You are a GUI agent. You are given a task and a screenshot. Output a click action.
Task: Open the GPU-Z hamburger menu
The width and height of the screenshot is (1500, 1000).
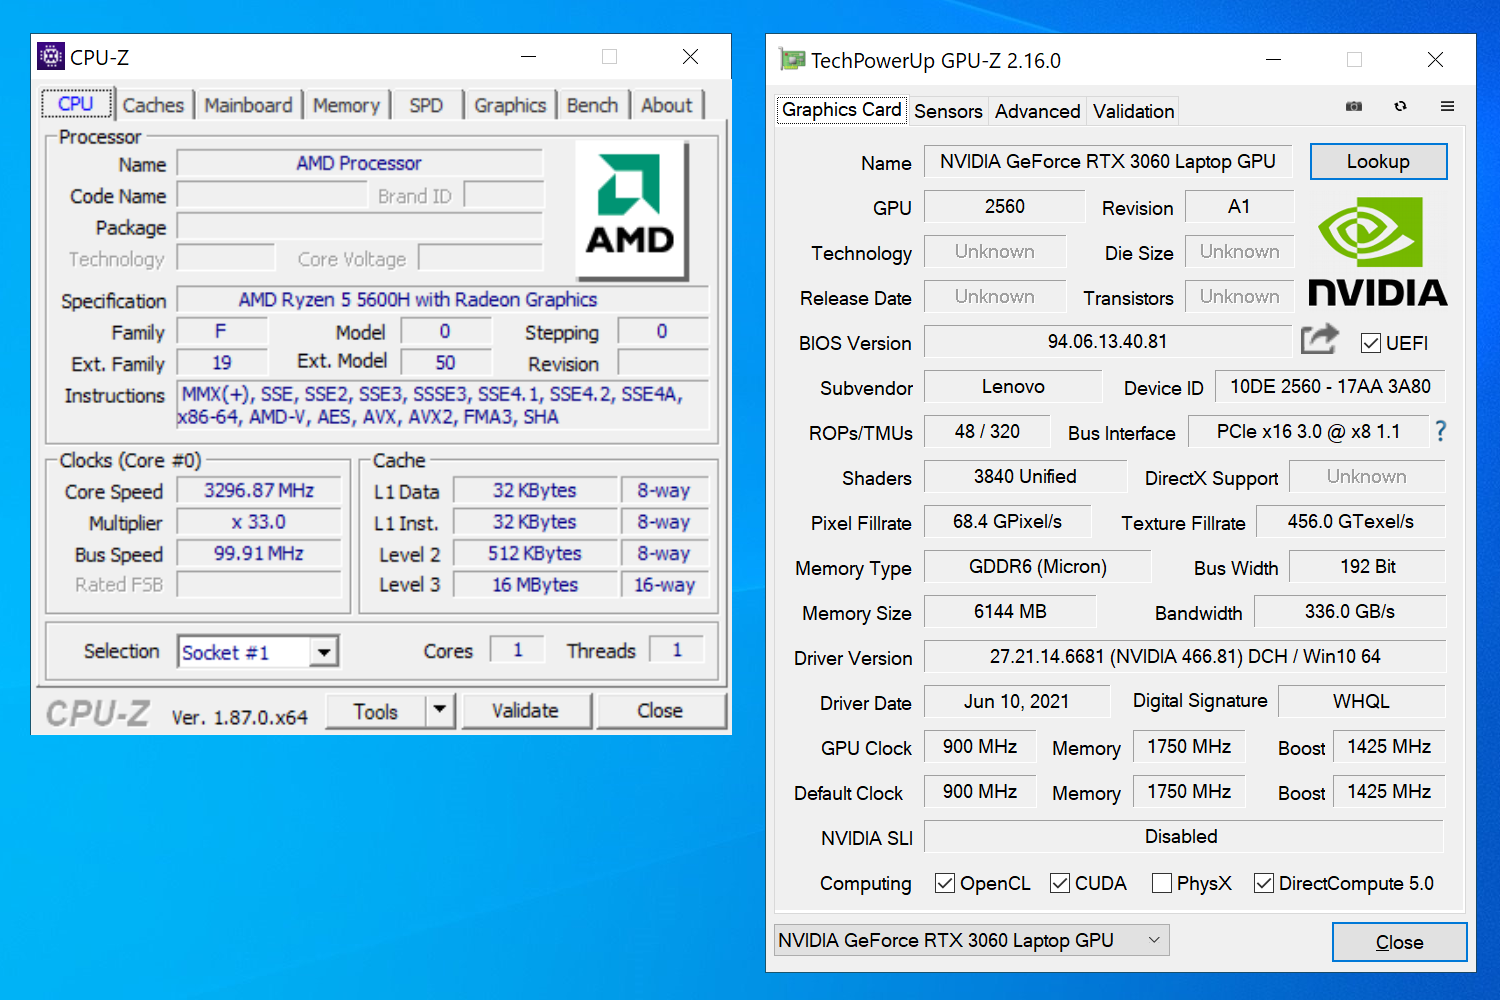(x=1447, y=106)
